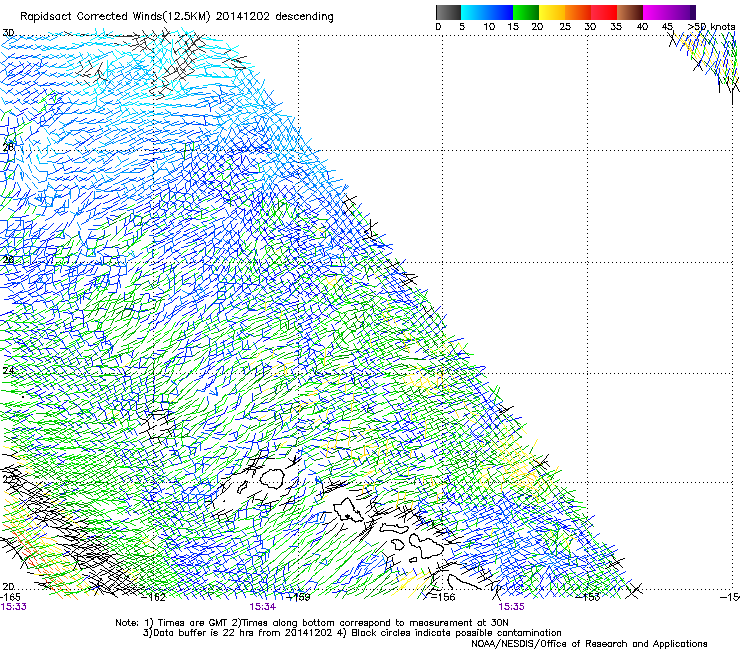Click the NOAA/NESDIS Office of Research credit text
The width and height of the screenshot is (740, 650).
coord(589,644)
